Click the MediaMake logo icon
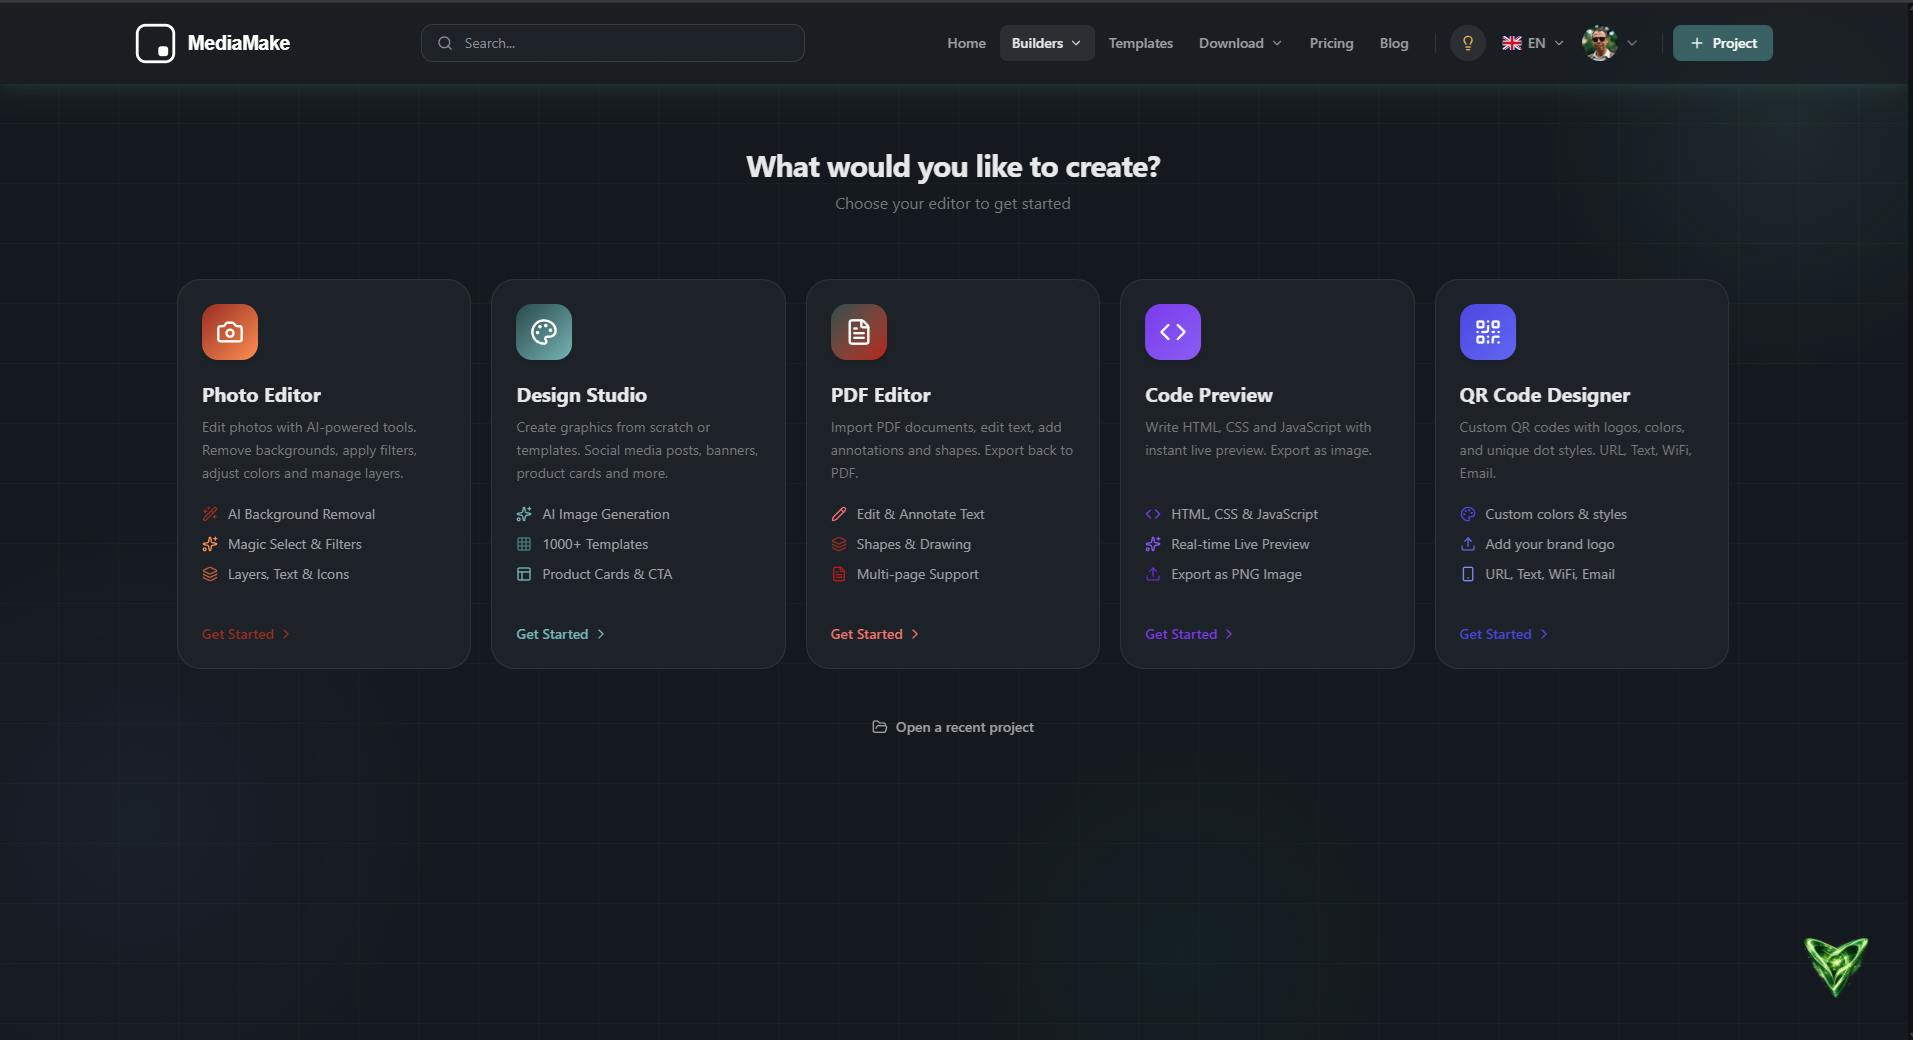This screenshot has height=1040, width=1913. [155, 43]
